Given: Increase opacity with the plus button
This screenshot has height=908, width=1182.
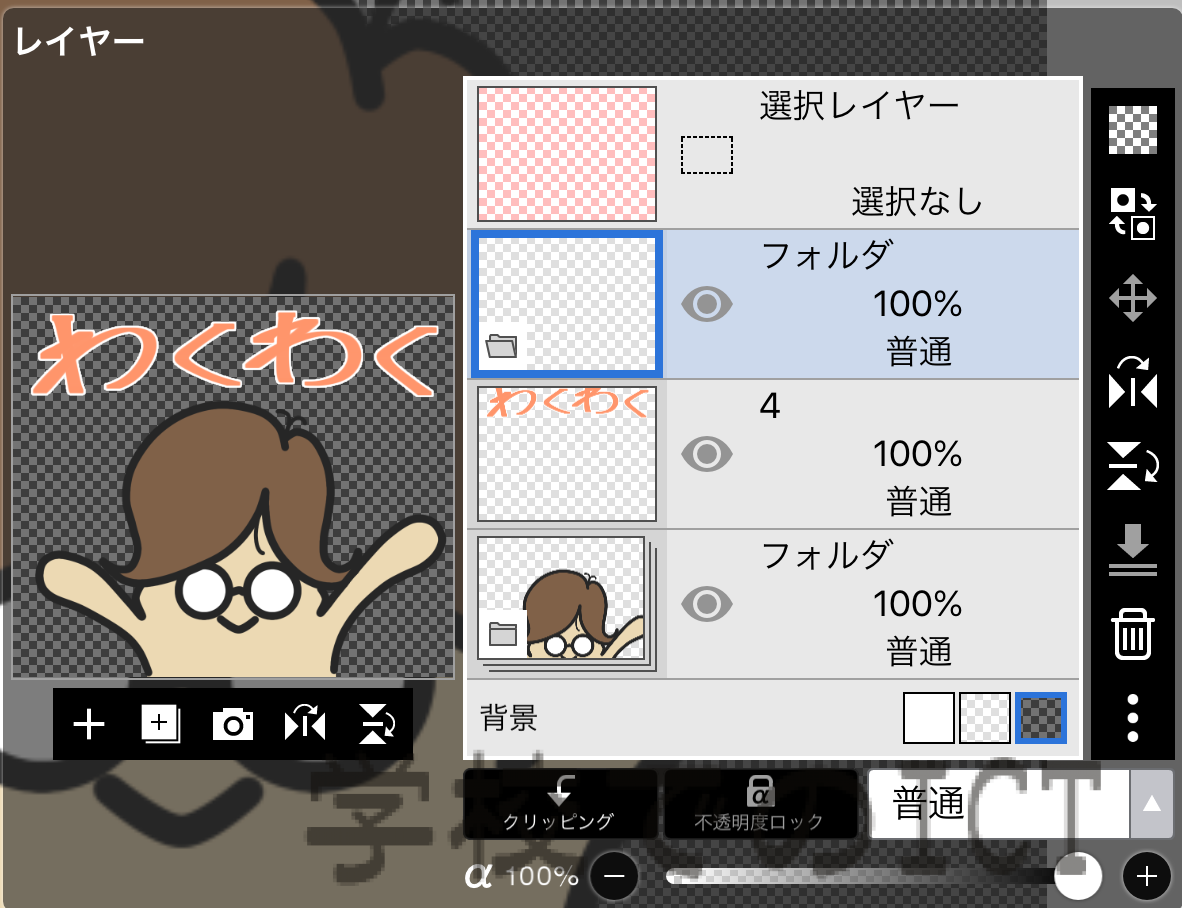Looking at the screenshot, I should 1147,876.
